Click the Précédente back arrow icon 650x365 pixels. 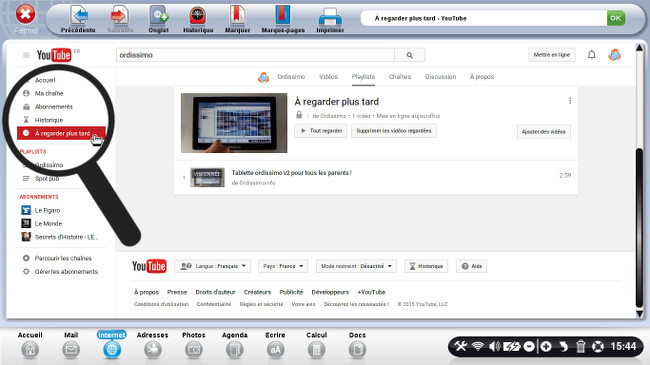coord(78,16)
